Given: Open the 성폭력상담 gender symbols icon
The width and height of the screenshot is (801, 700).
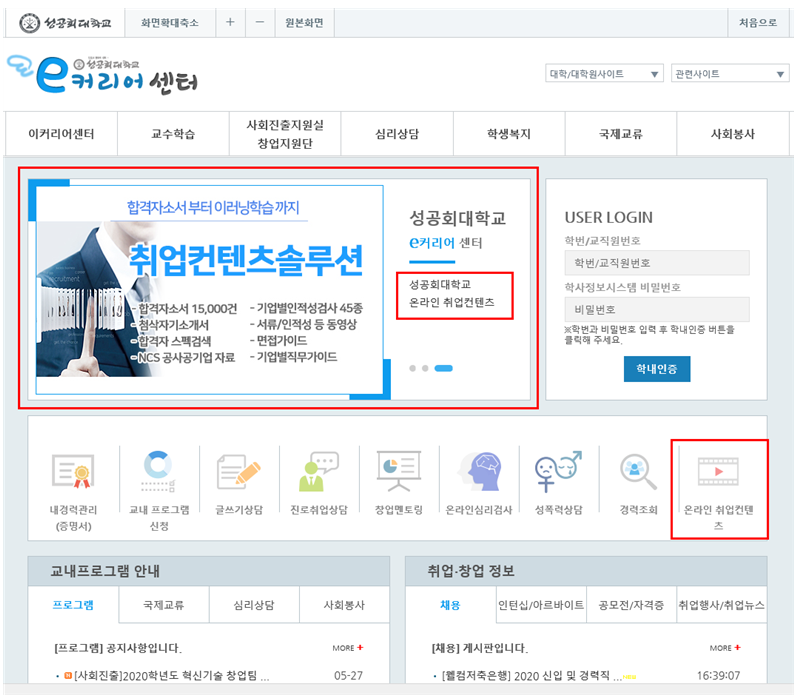Looking at the screenshot, I should (558, 471).
